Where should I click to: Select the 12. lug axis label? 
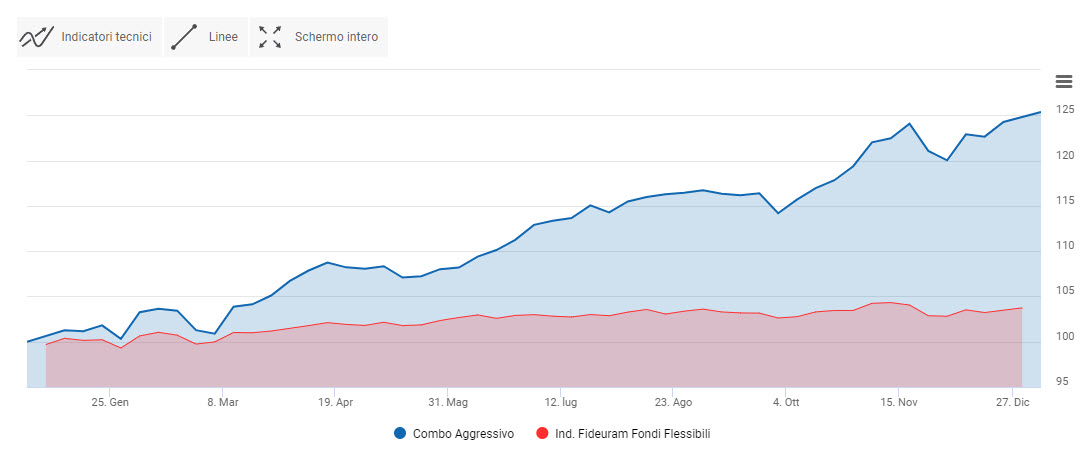click(x=561, y=403)
